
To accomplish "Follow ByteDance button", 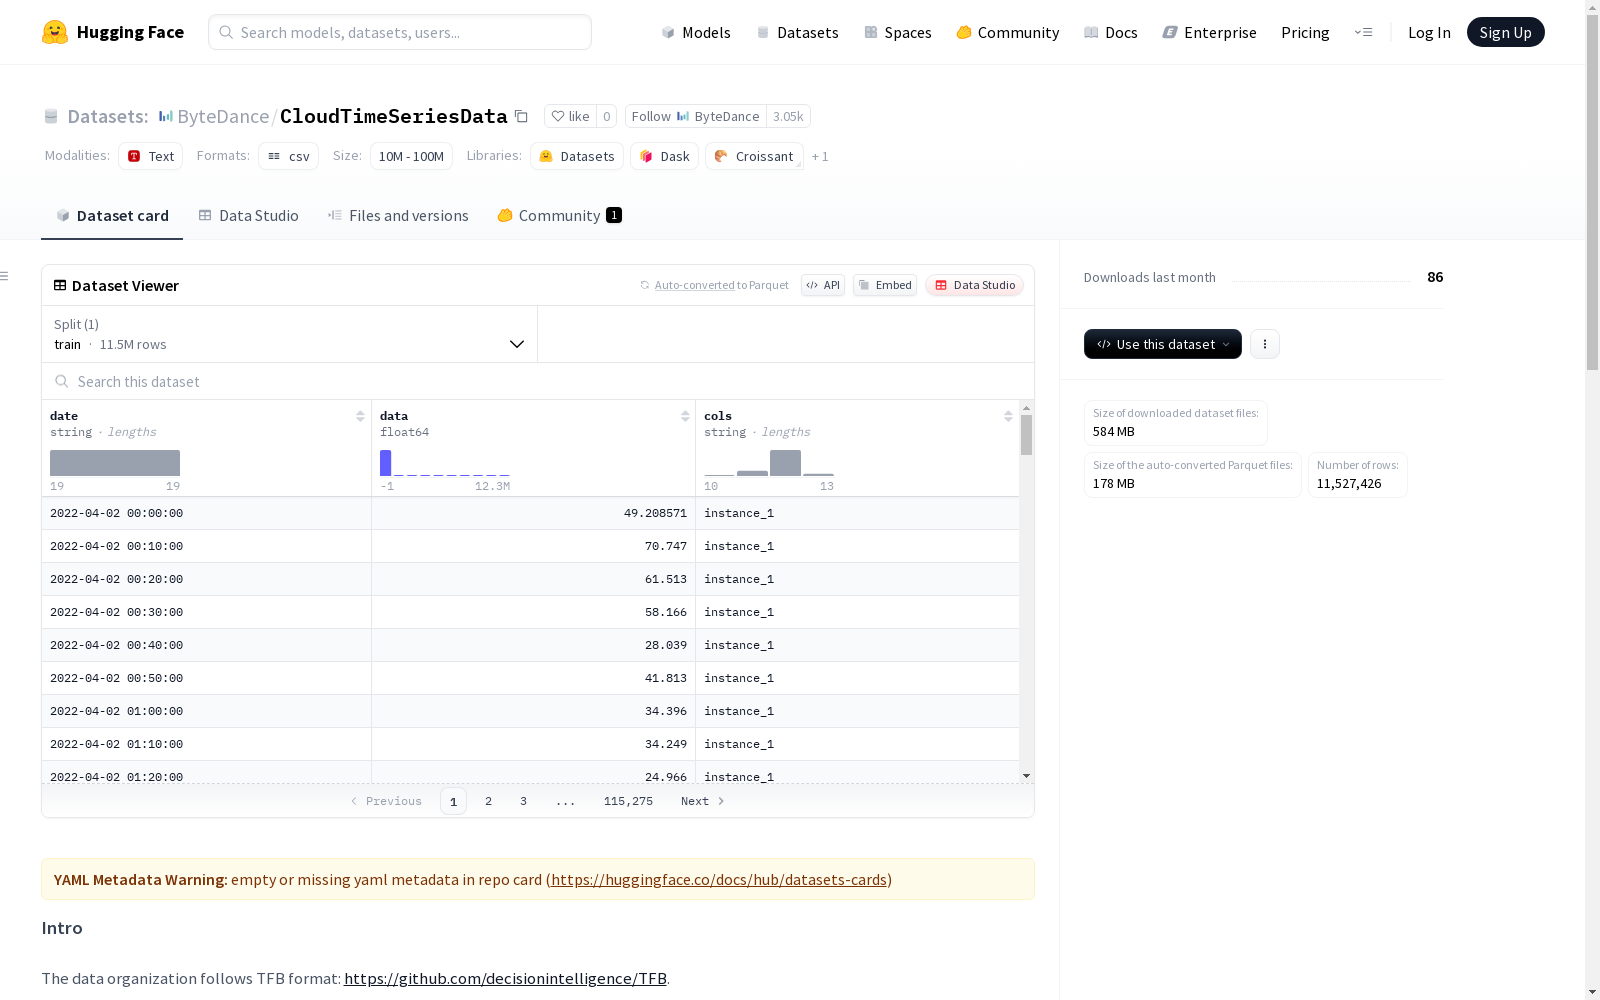I will coord(696,116).
